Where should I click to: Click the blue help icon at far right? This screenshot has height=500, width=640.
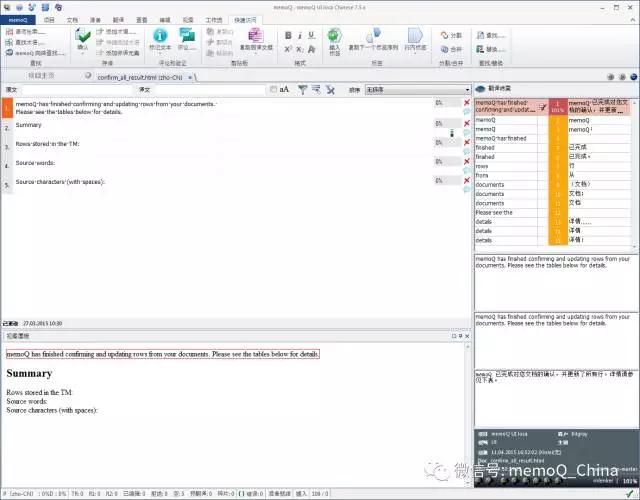point(633,77)
